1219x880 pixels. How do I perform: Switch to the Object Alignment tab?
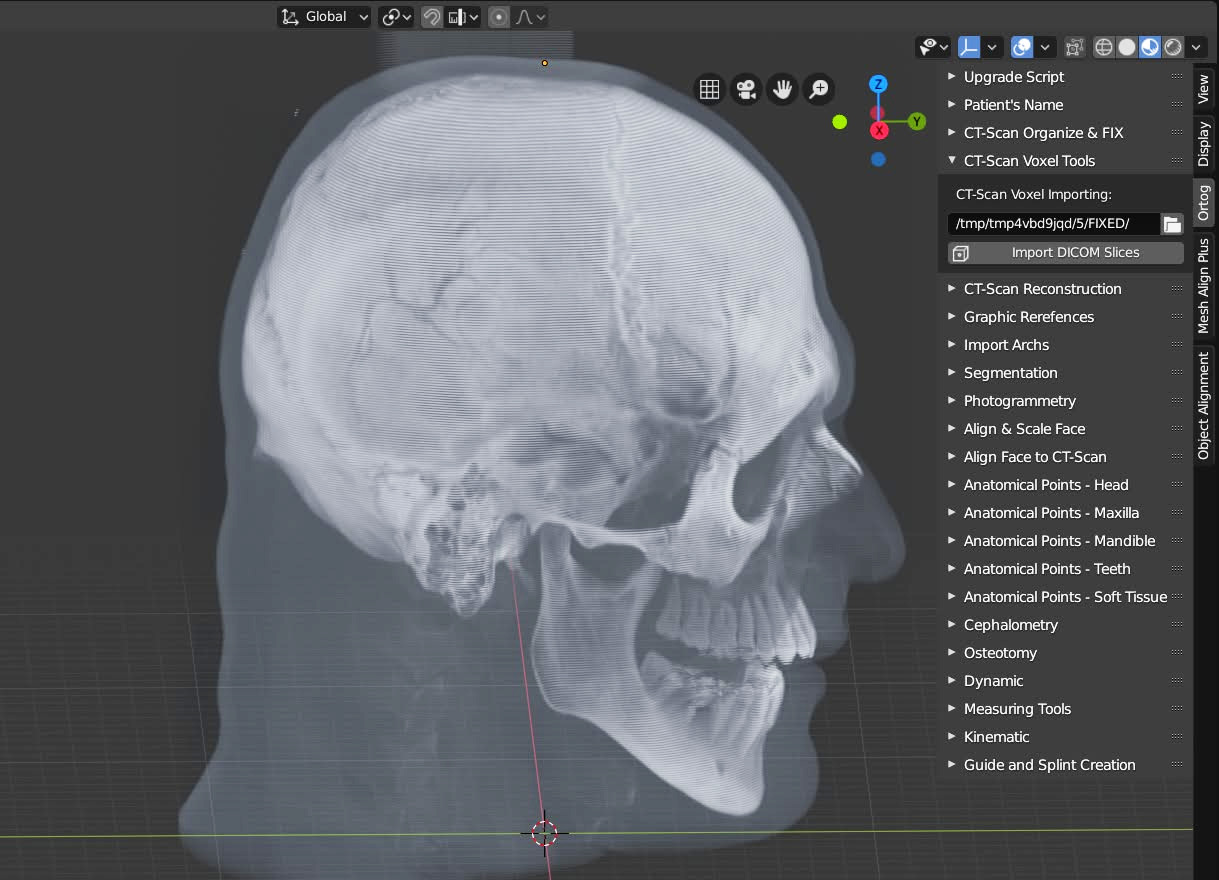(1204, 405)
